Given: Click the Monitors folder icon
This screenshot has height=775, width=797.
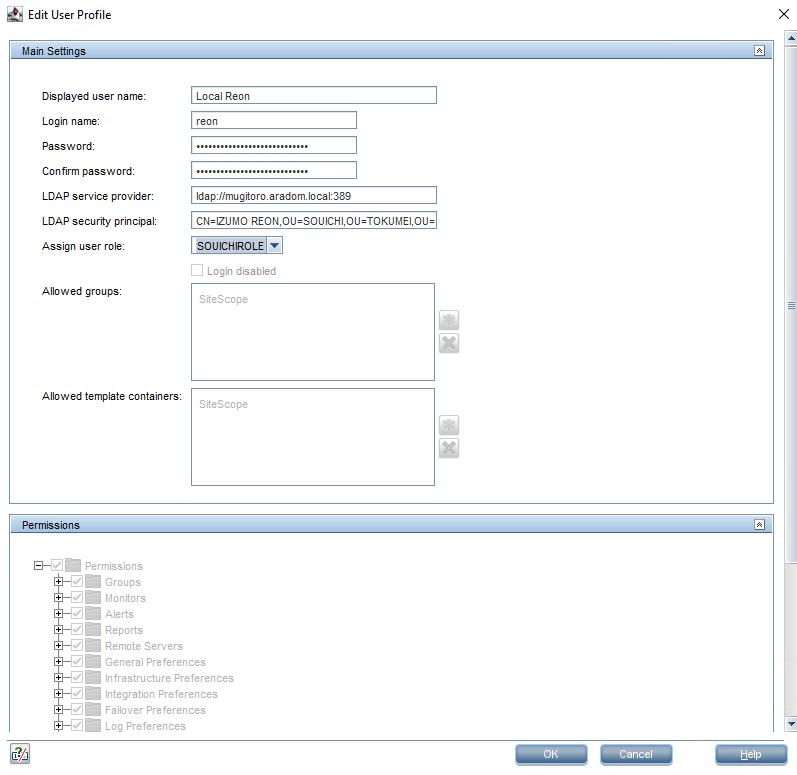Looking at the screenshot, I should point(93,597).
